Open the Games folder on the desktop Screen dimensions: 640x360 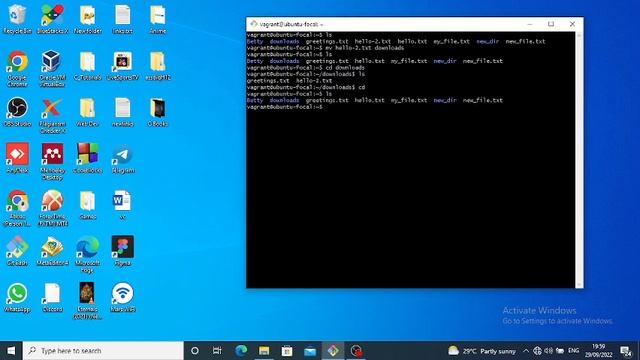tap(88, 204)
